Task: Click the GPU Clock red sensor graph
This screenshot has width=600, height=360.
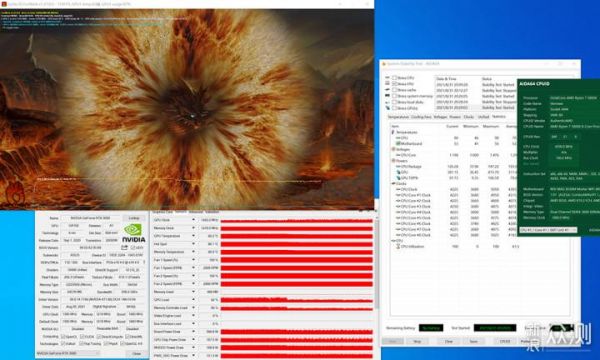Action: pyautogui.click(x=297, y=220)
